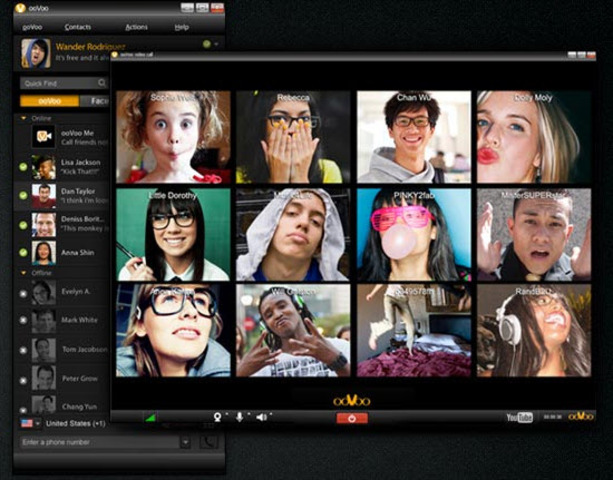Open the Contacts menu
613x480 pixels.
point(77,27)
